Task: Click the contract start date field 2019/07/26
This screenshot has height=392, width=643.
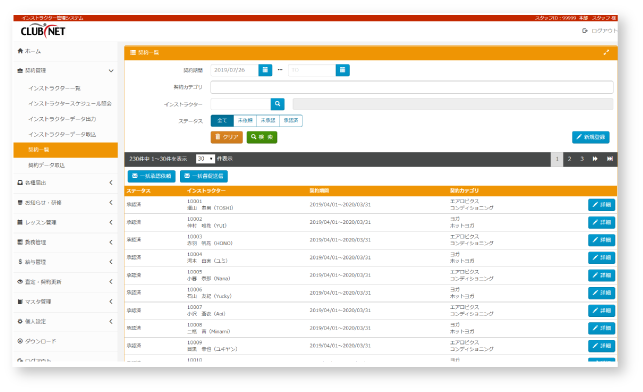Action: point(235,70)
